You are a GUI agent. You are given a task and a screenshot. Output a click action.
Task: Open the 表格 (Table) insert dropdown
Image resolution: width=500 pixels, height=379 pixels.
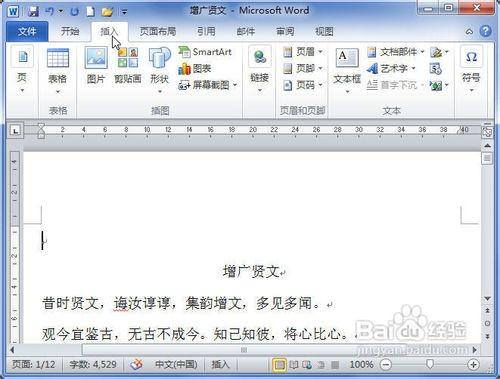tap(58, 71)
